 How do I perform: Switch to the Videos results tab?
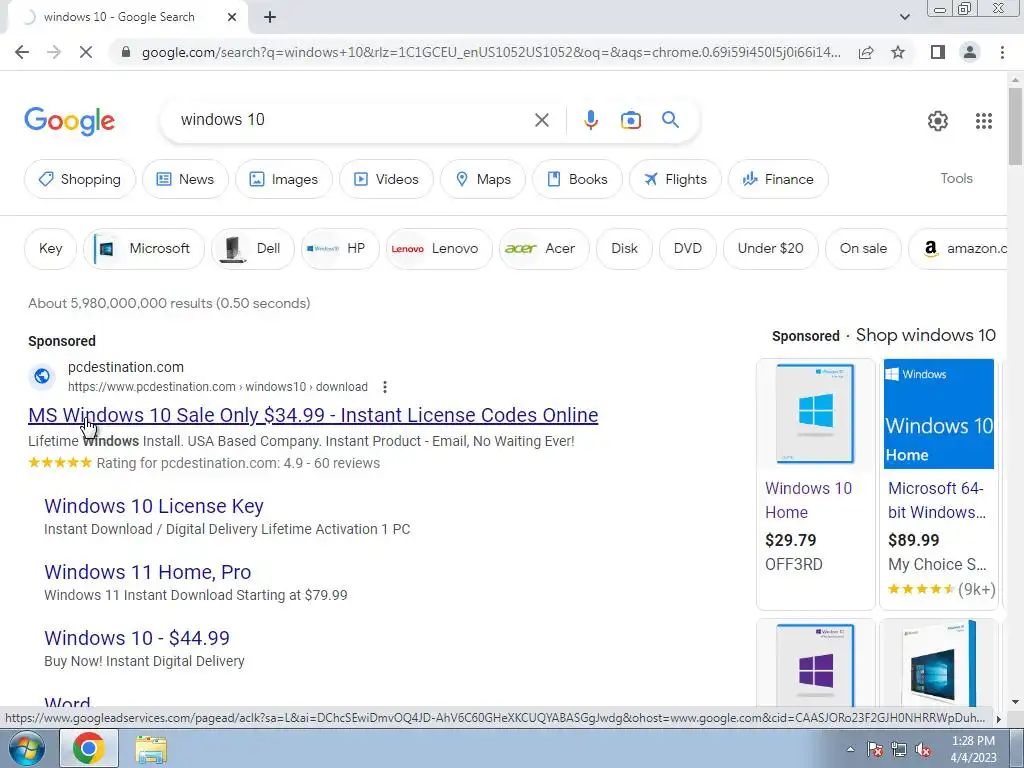coord(386,179)
